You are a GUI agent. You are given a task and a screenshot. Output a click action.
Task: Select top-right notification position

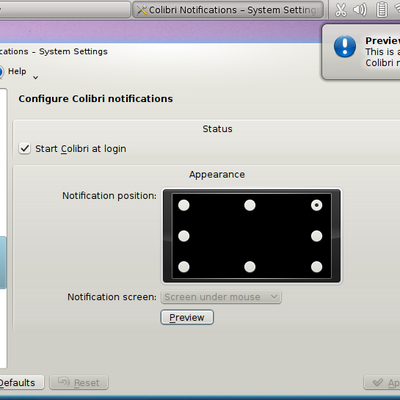tap(316, 205)
